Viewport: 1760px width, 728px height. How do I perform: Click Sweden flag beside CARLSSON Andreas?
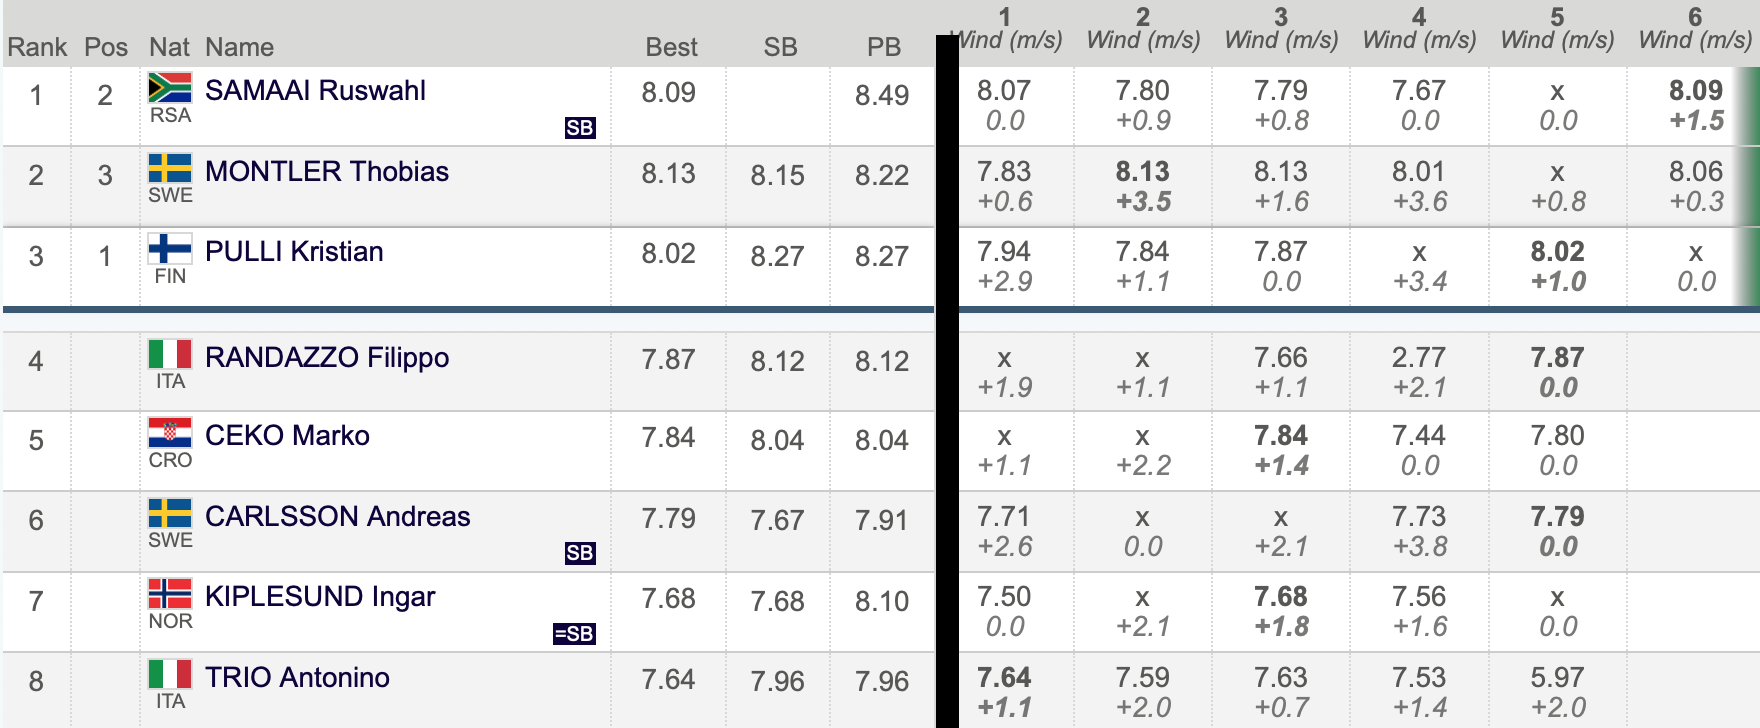(170, 513)
